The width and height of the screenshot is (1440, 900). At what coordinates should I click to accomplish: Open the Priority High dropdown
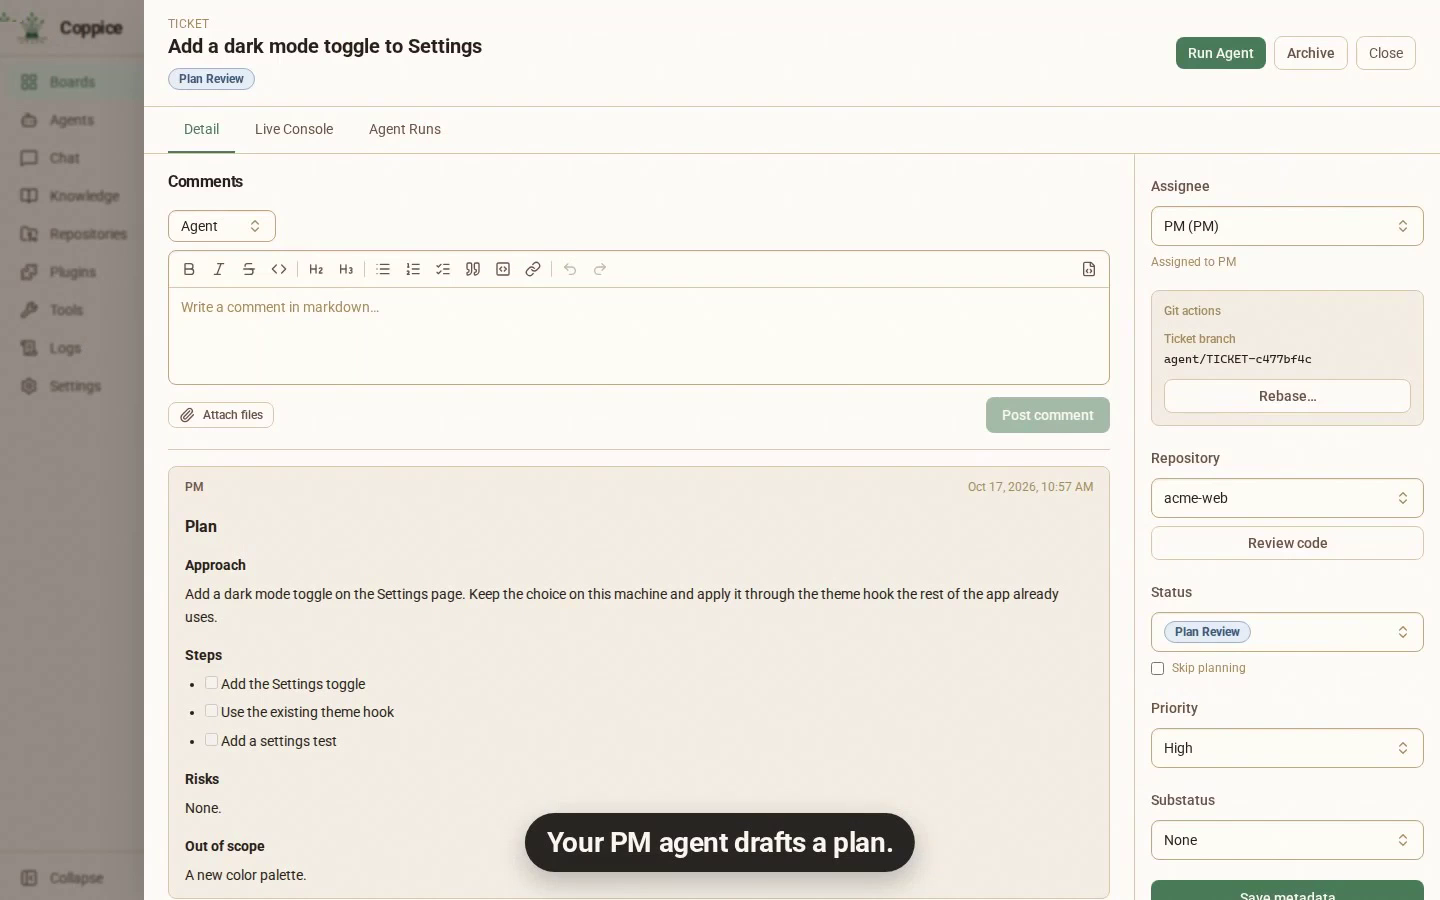coord(1287,748)
